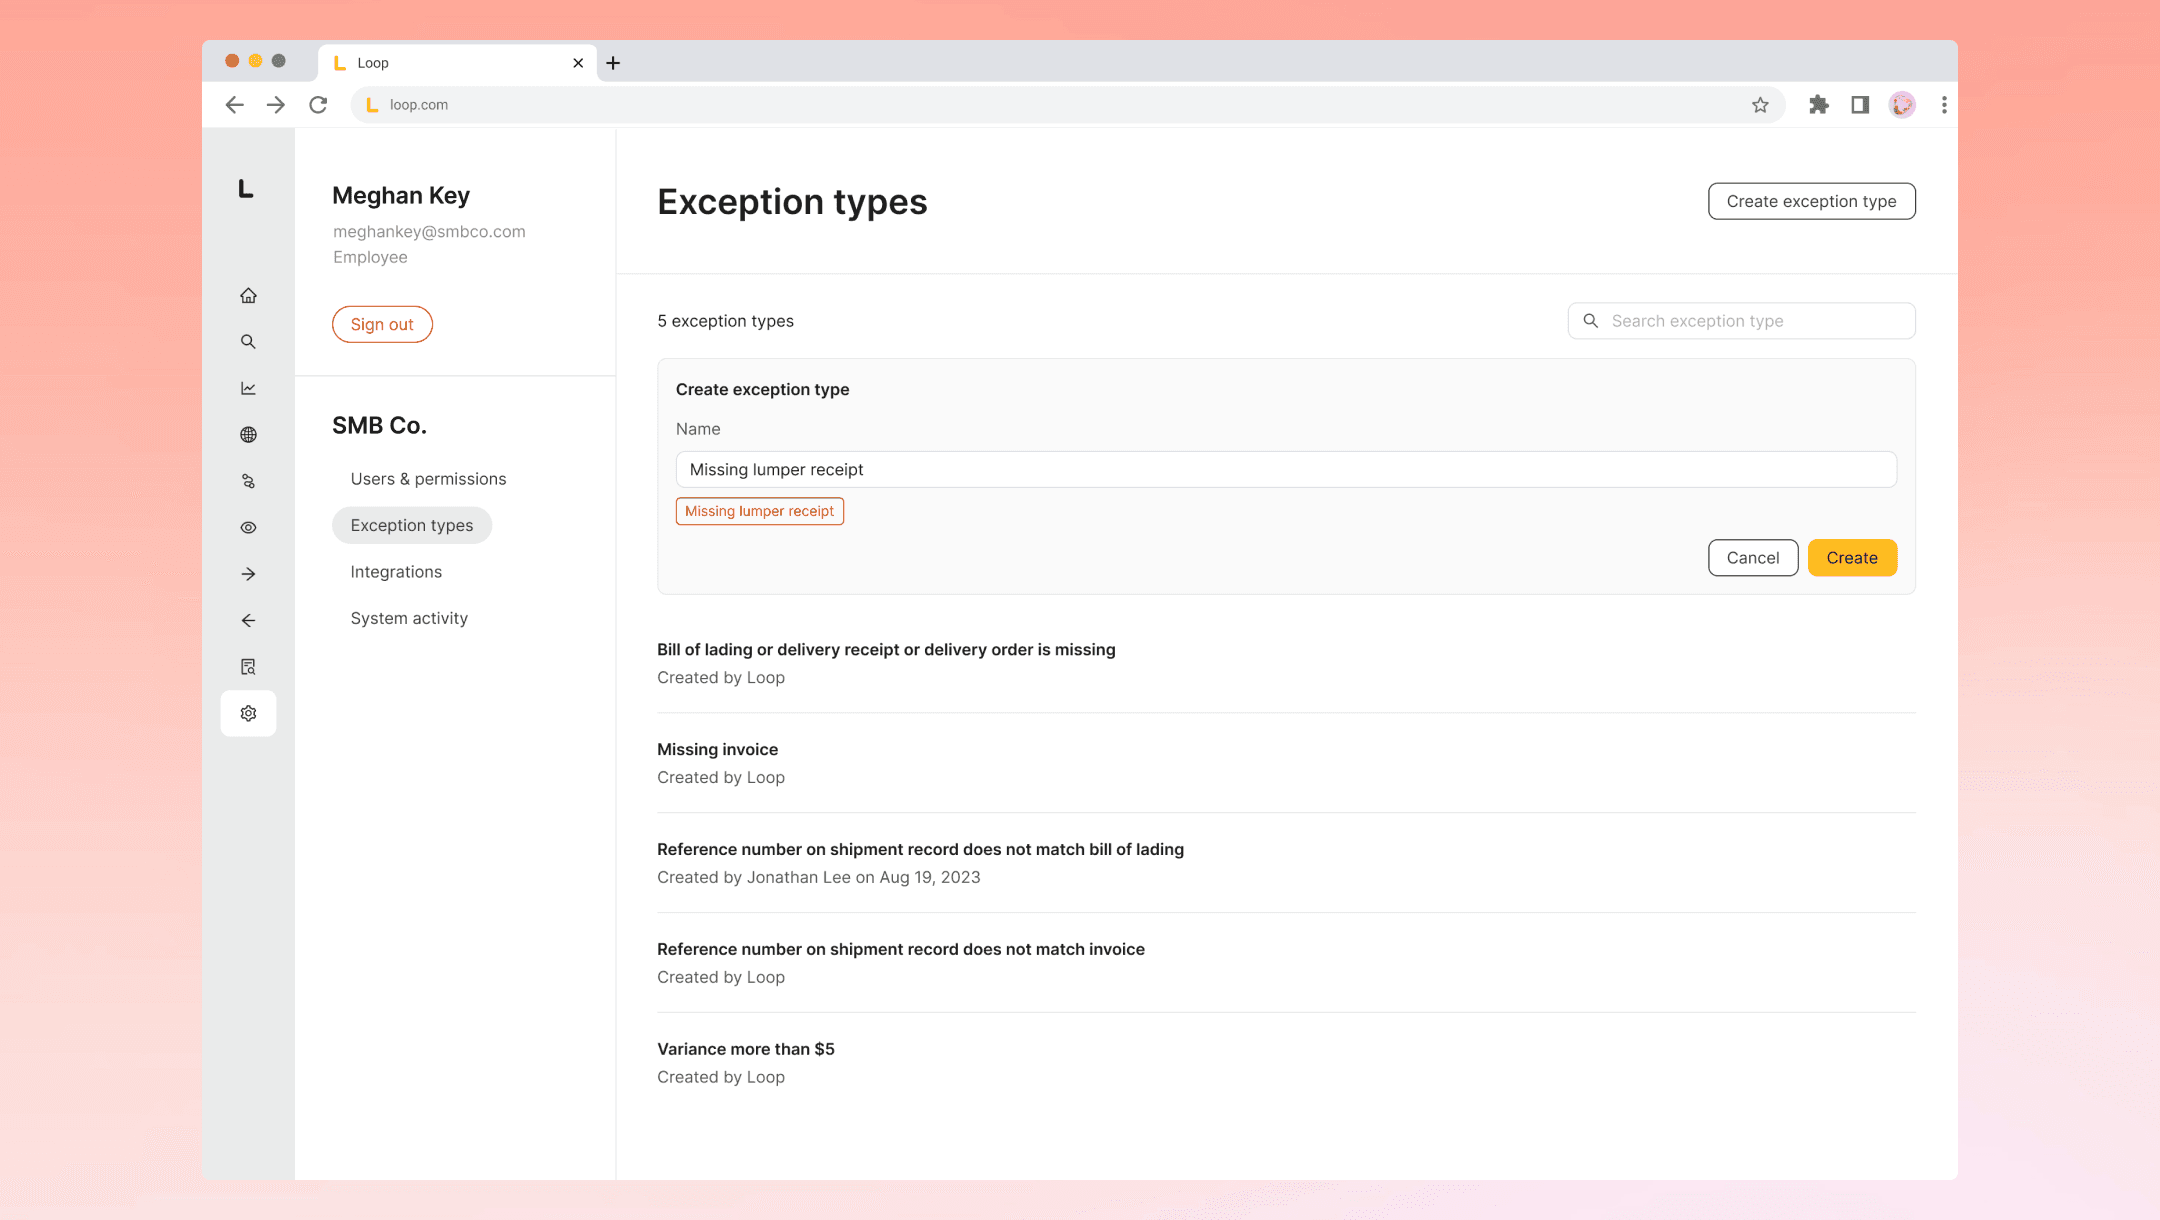This screenshot has width=2160, height=1220.
Task: Click the Sign out button
Action: 382,325
